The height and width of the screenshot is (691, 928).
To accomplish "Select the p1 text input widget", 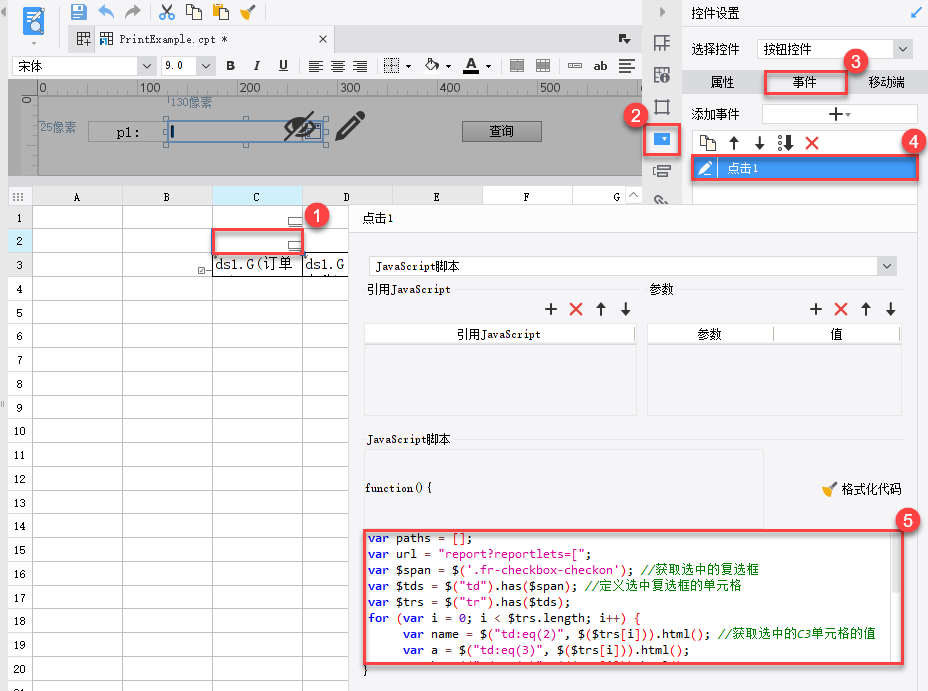I will 246,131.
